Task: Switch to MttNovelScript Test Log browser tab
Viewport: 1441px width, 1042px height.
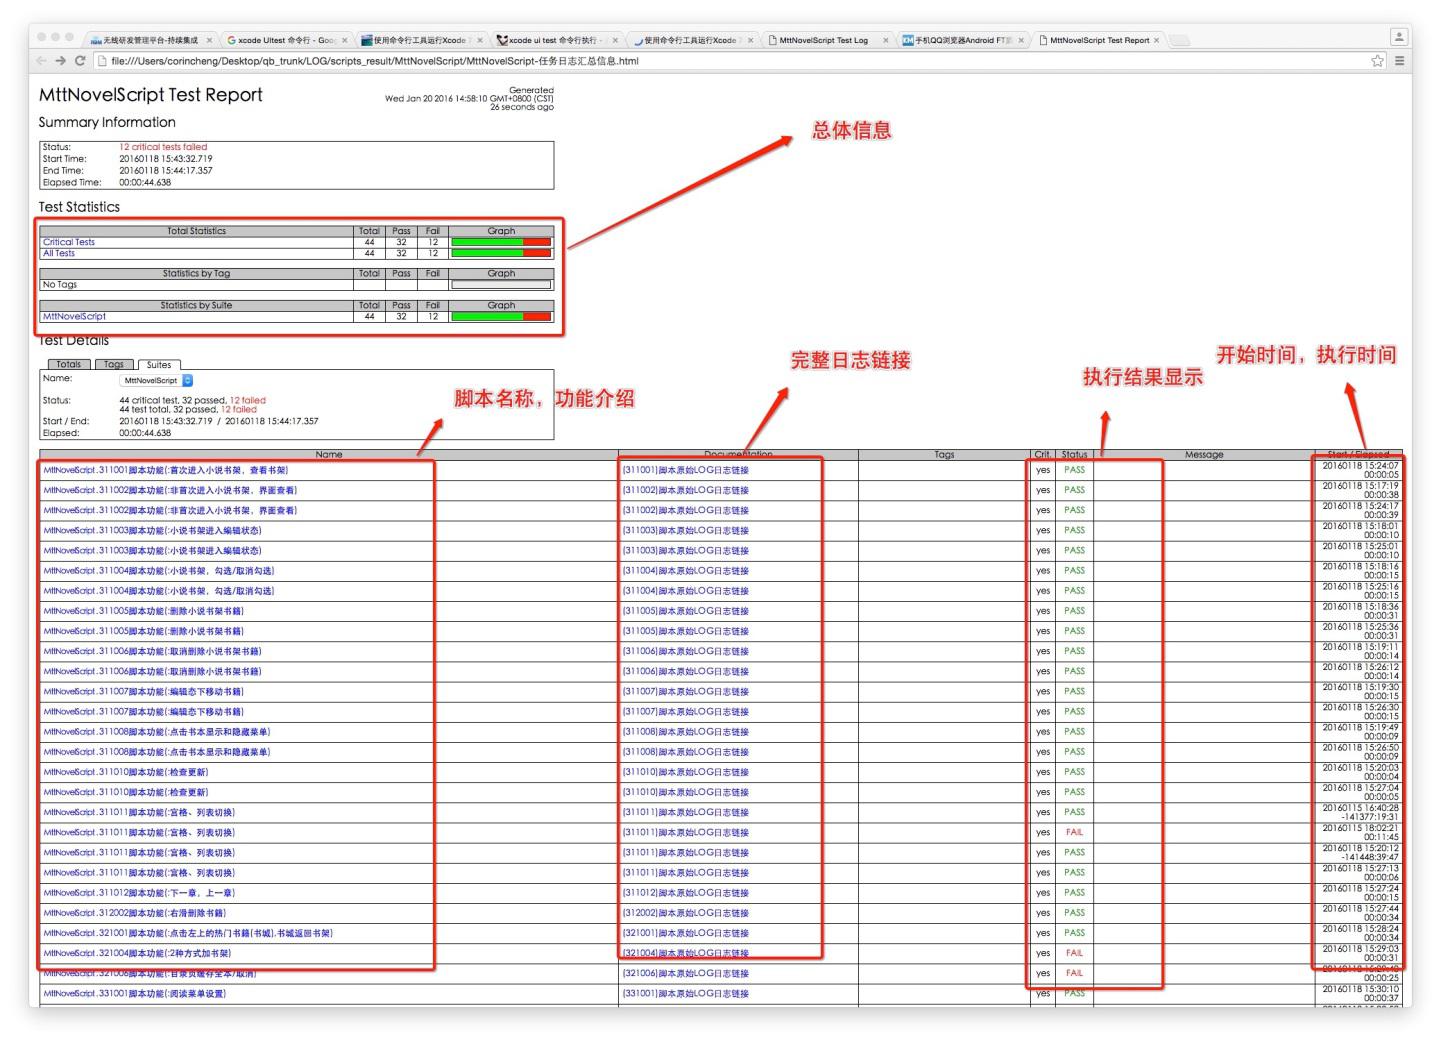Action: [823, 41]
